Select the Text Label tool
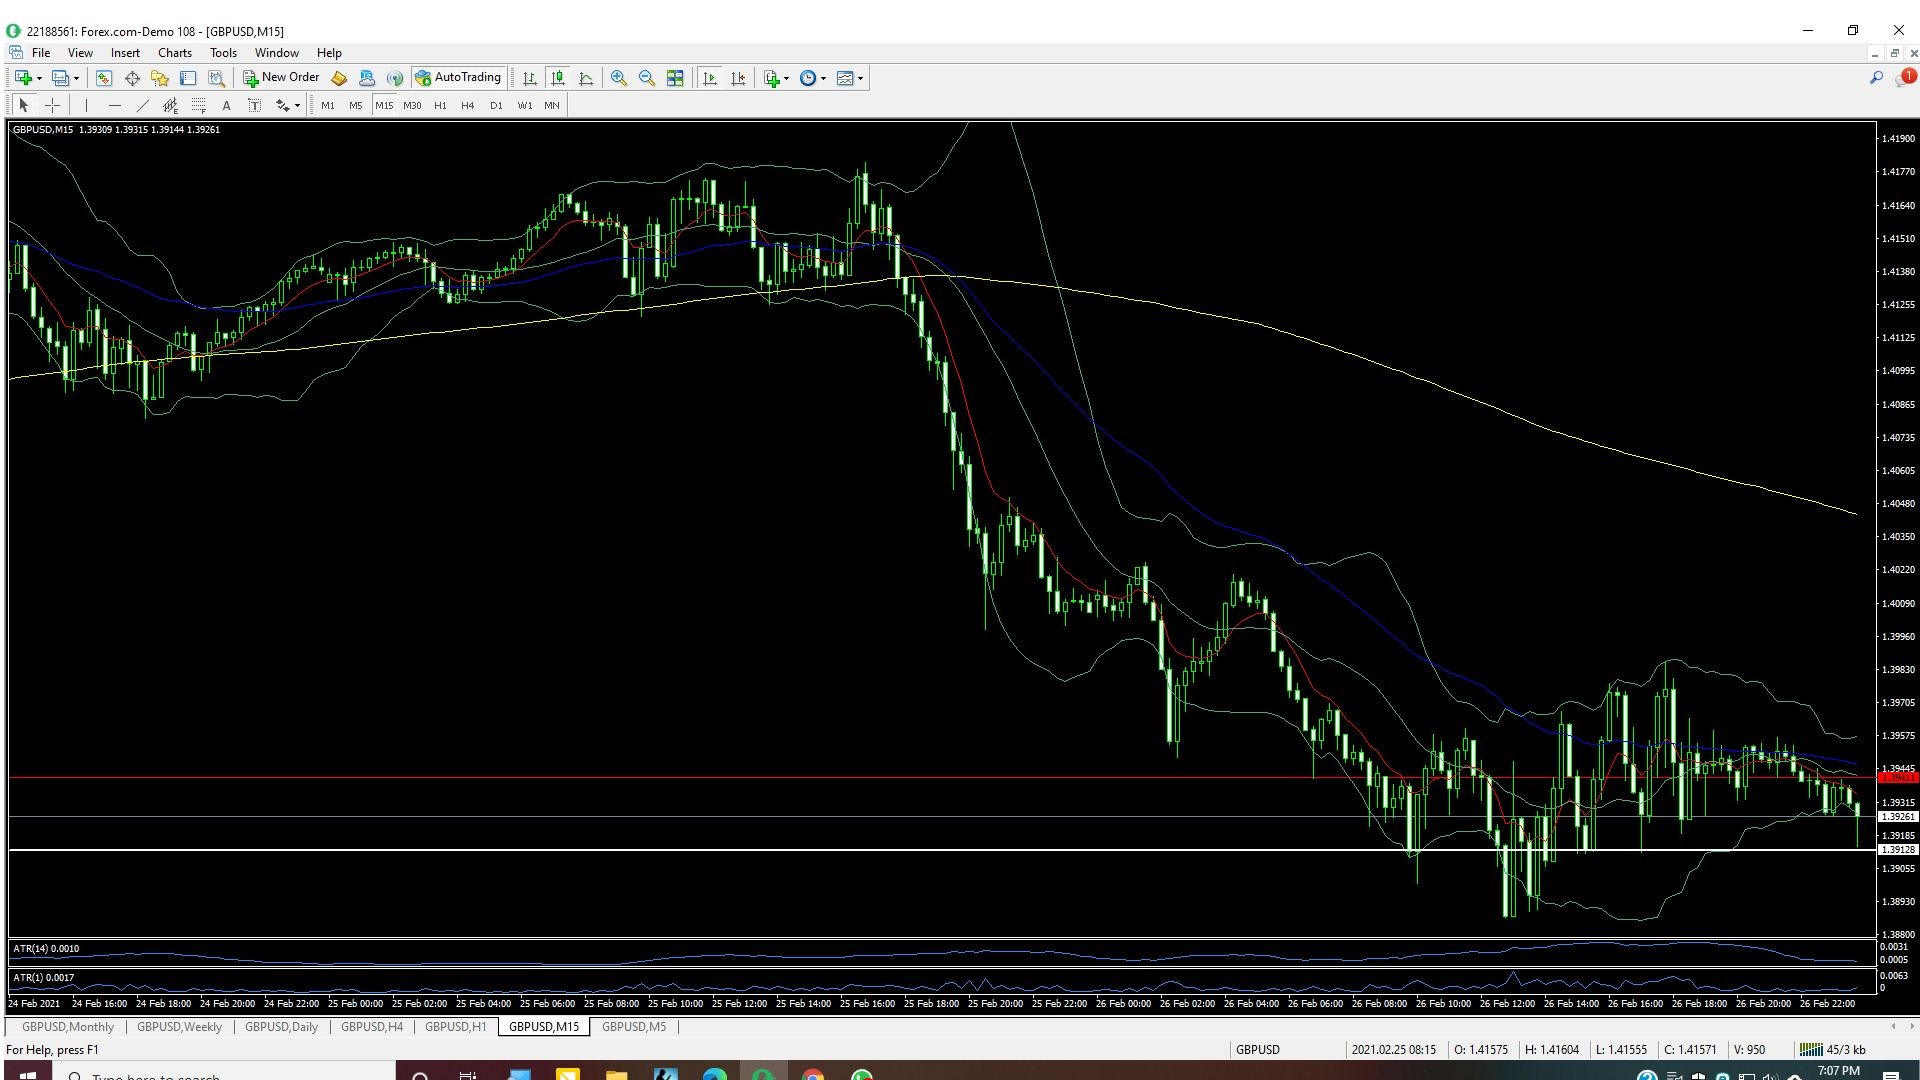The width and height of the screenshot is (1920, 1080). [x=255, y=105]
